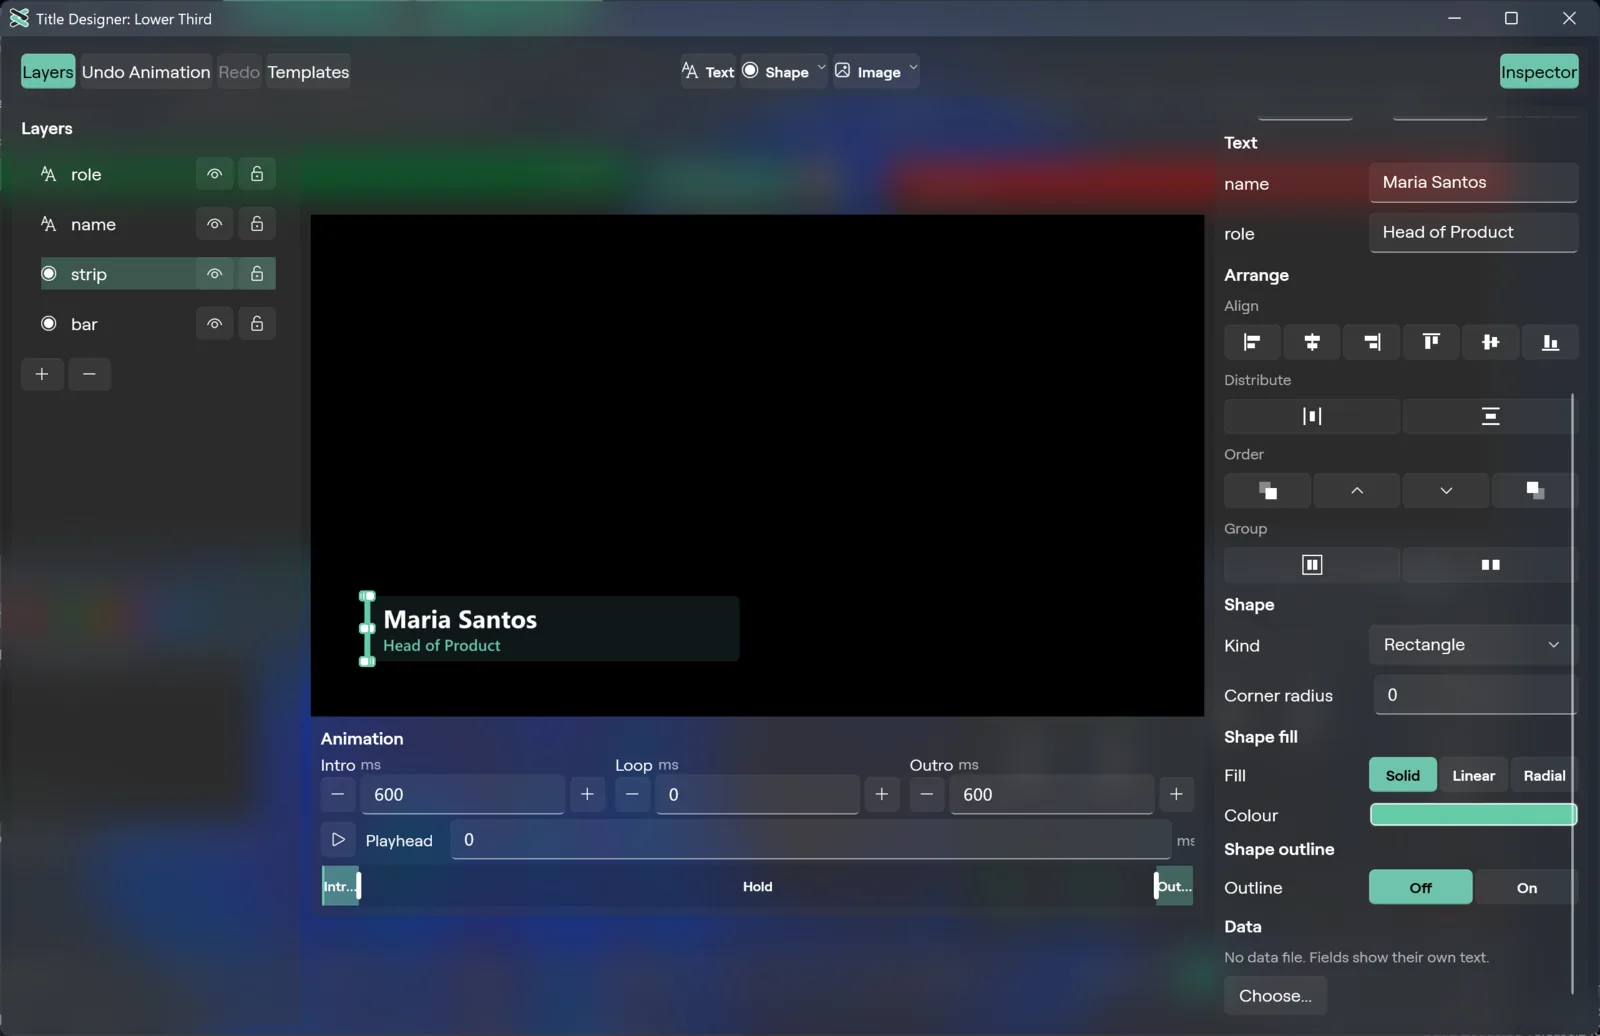Play the animation preview
Screen dimensions: 1600x1036
(338, 840)
